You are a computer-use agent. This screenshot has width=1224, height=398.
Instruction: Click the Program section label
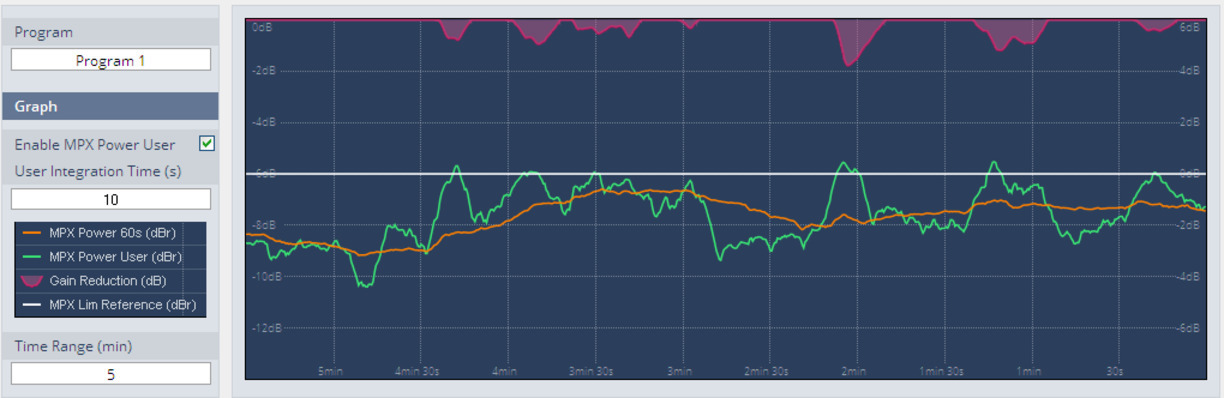click(43, 32)
